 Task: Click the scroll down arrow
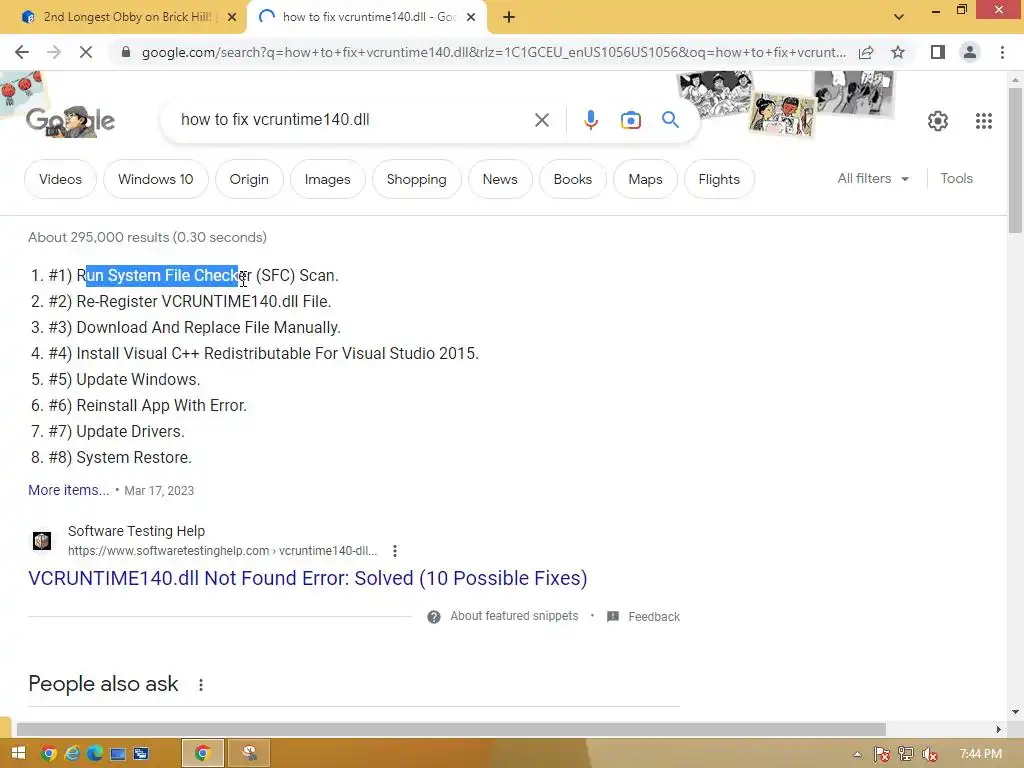pyautogui.click(x=1015, y=712)
